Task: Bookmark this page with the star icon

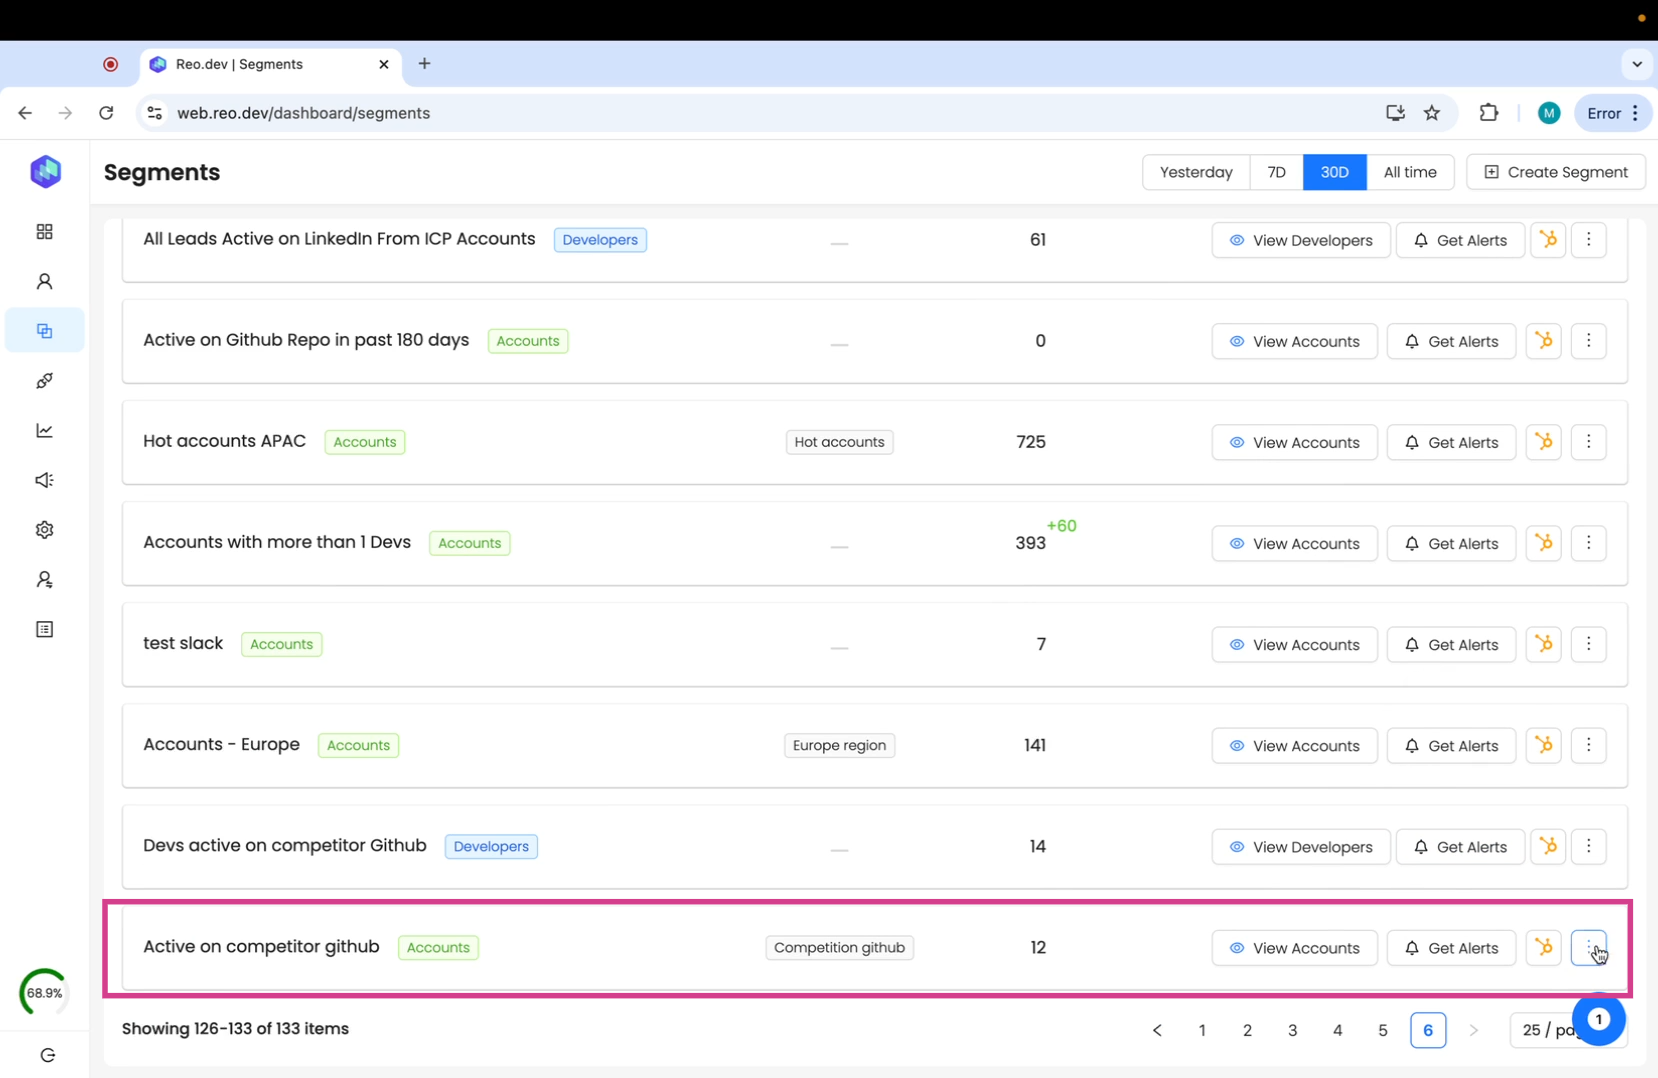Action: coord(1432,113)
